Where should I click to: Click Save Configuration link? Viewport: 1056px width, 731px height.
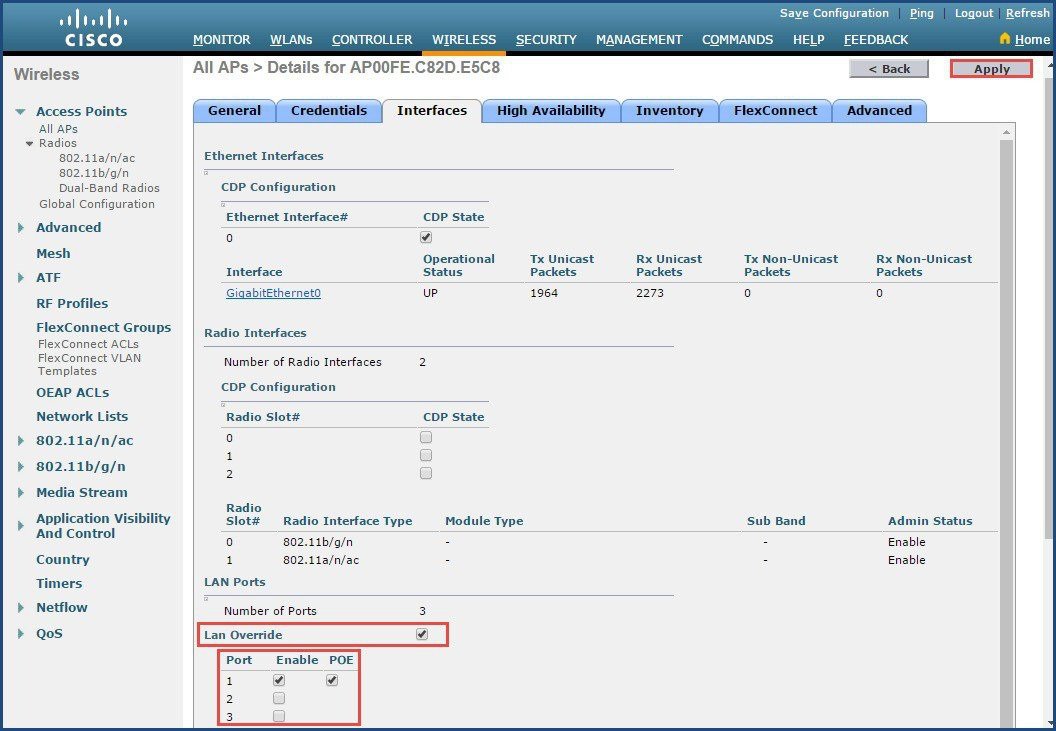pos(834,13)
